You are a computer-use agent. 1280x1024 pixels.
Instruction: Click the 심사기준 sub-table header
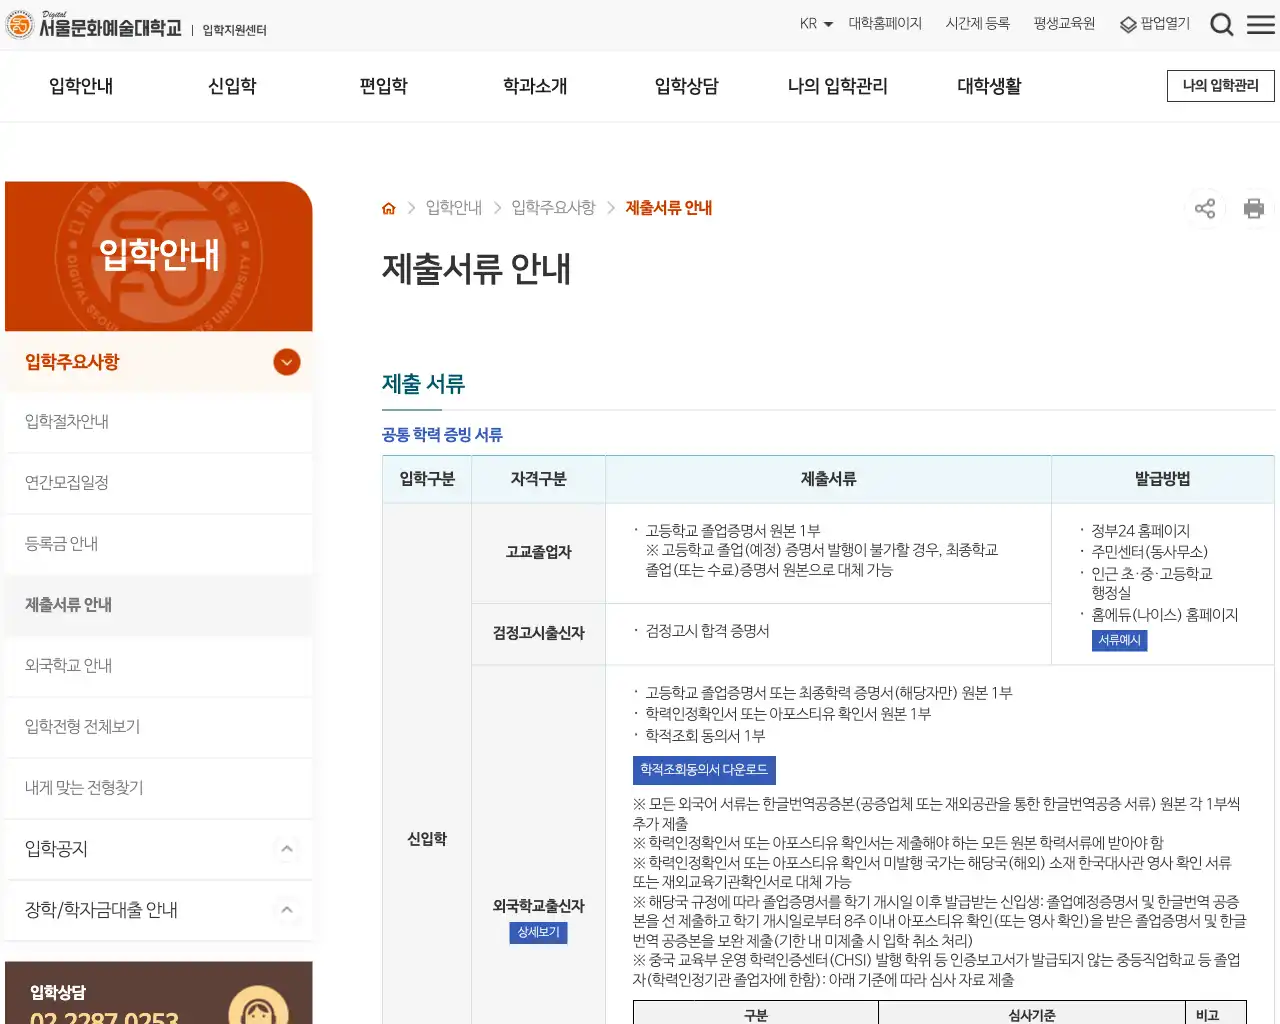pos(1032,1014)
